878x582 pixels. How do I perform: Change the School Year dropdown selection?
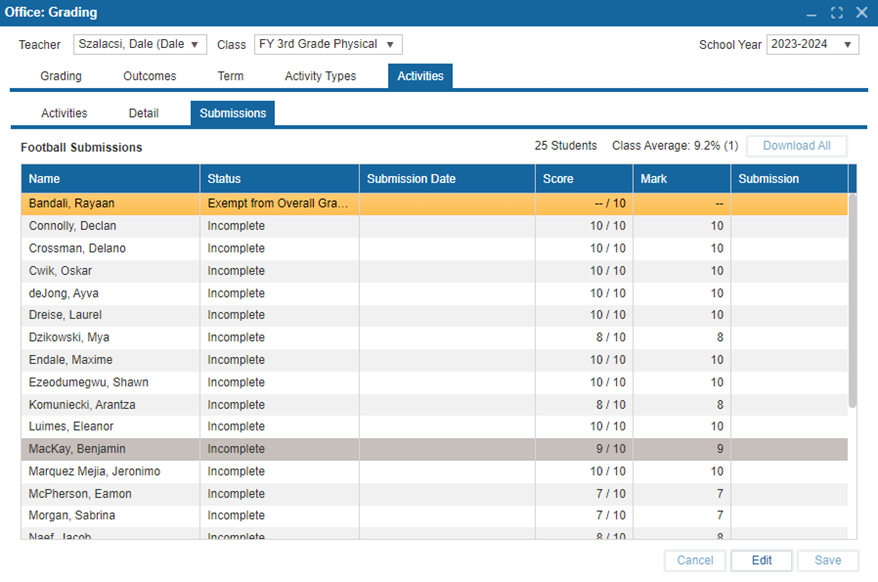pos(812,45)
